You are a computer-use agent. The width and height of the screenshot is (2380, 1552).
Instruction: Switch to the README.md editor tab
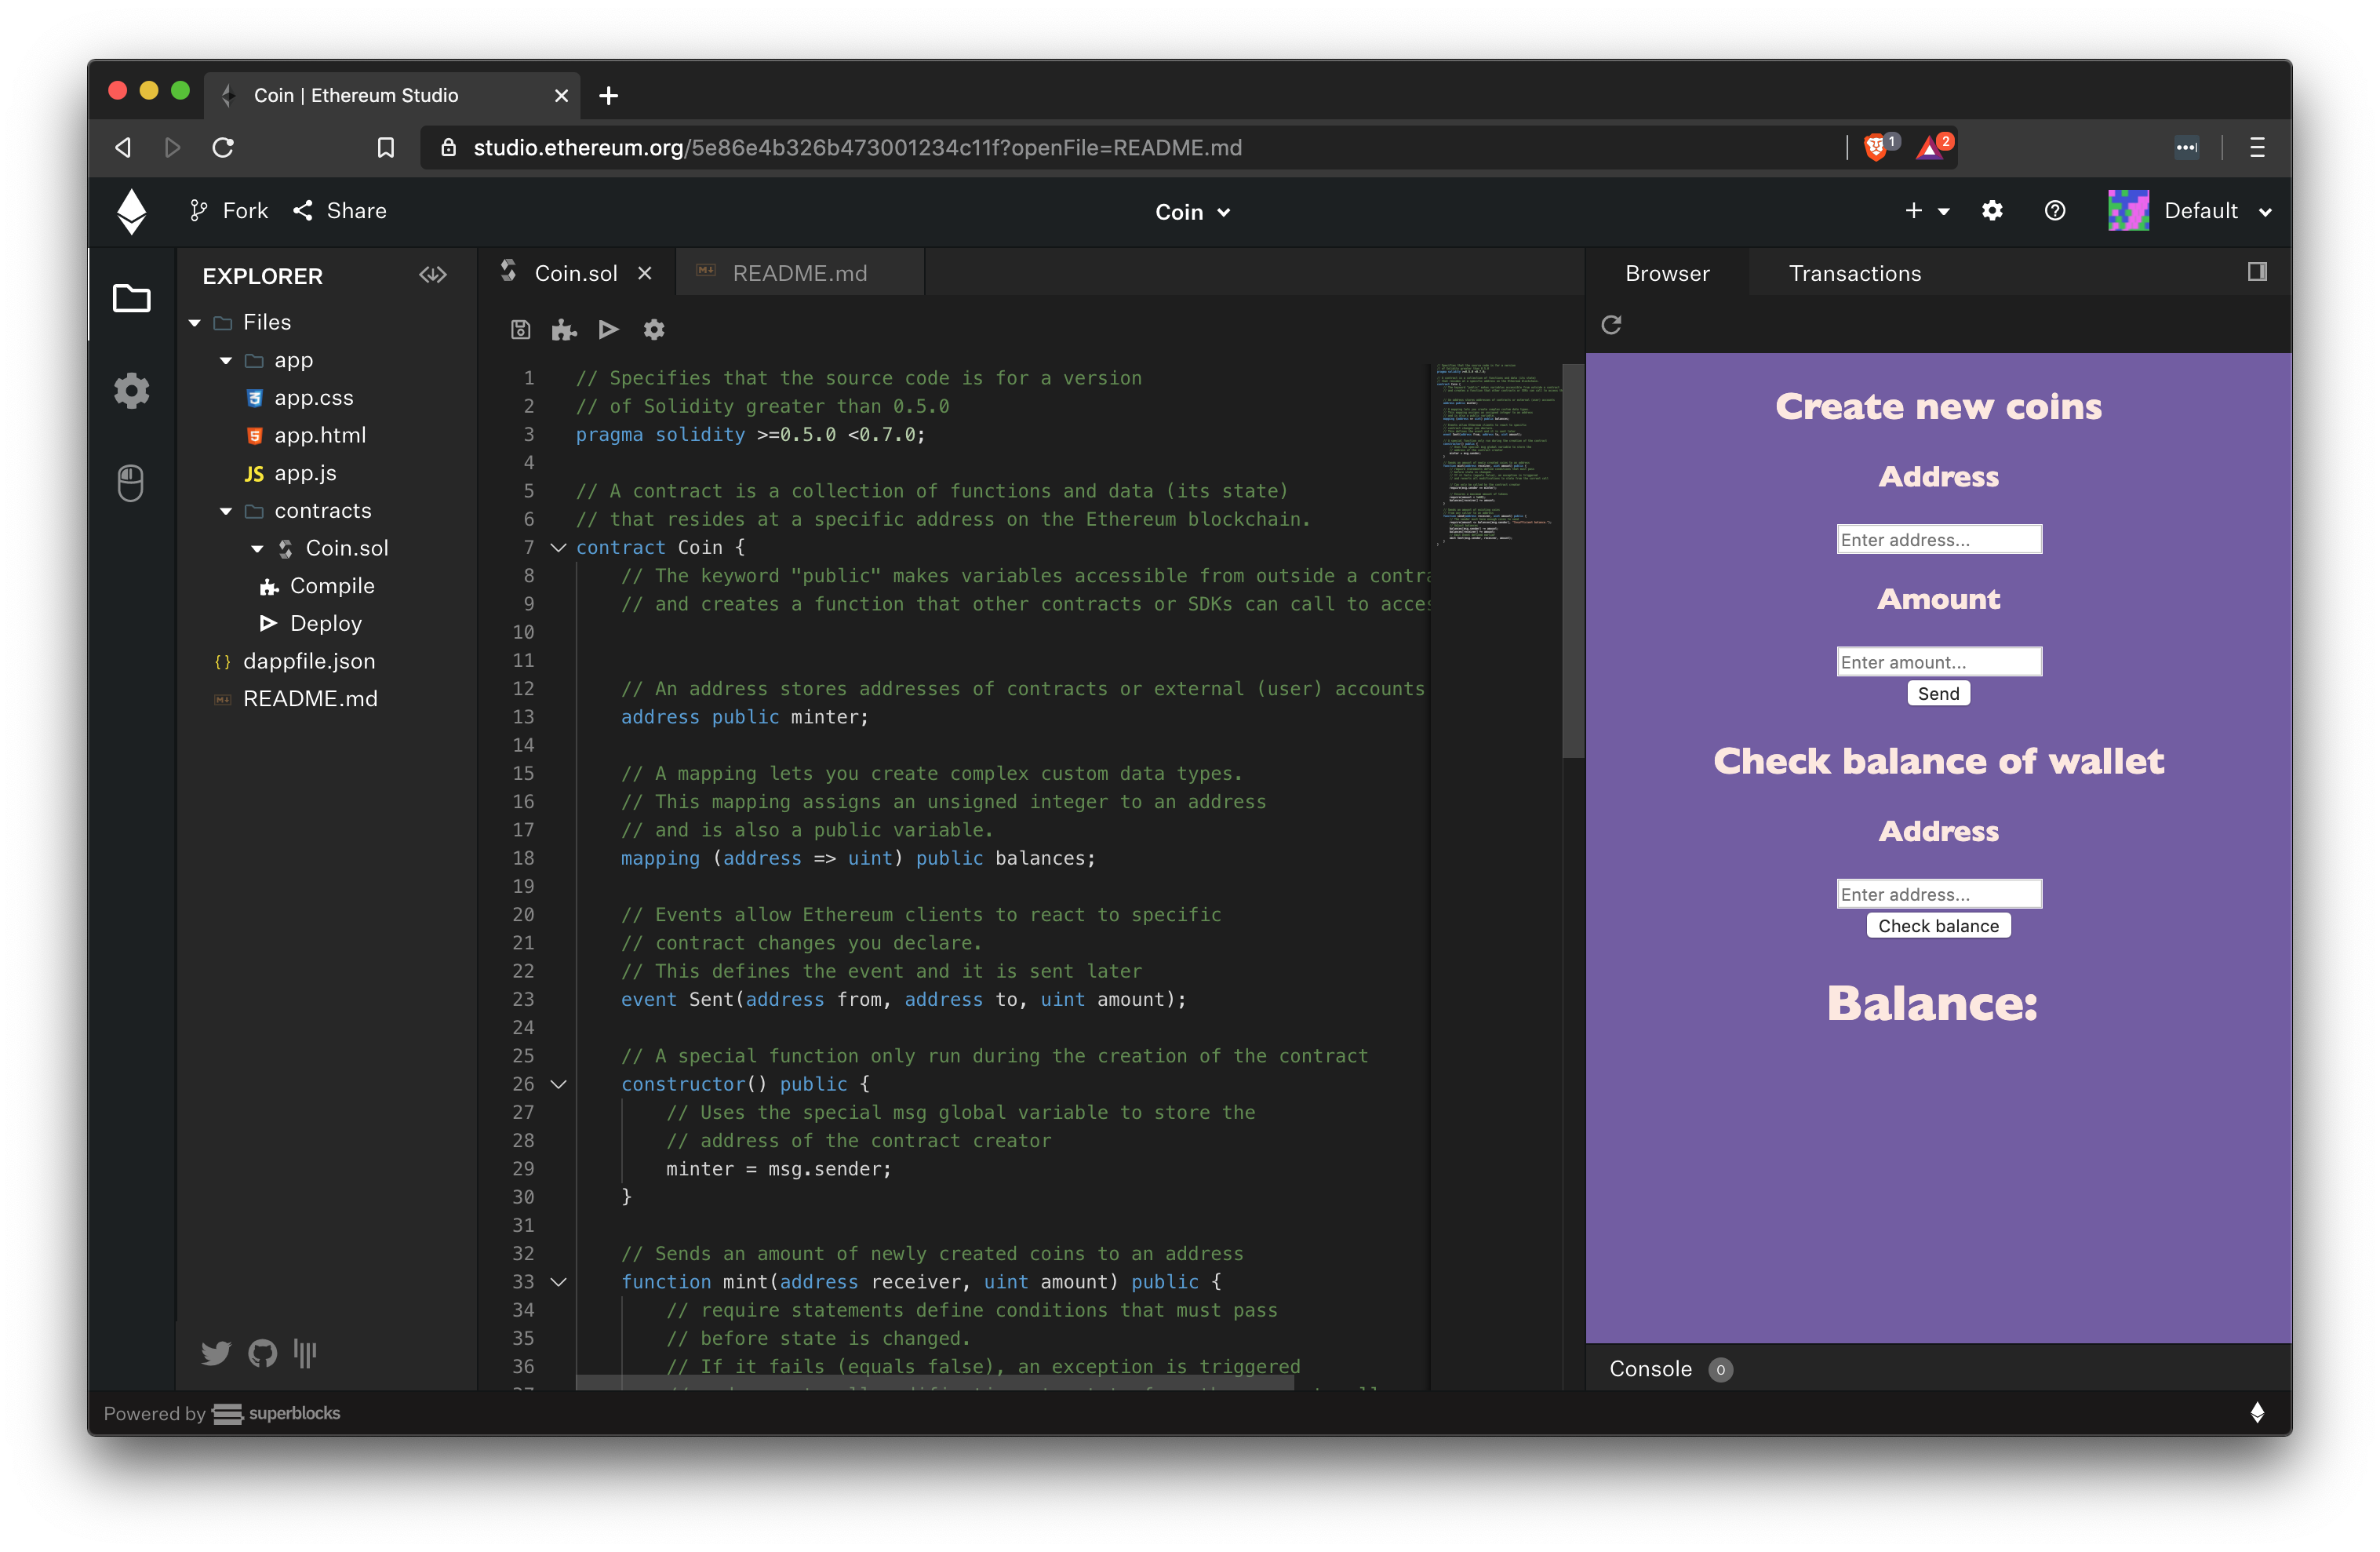799,273
